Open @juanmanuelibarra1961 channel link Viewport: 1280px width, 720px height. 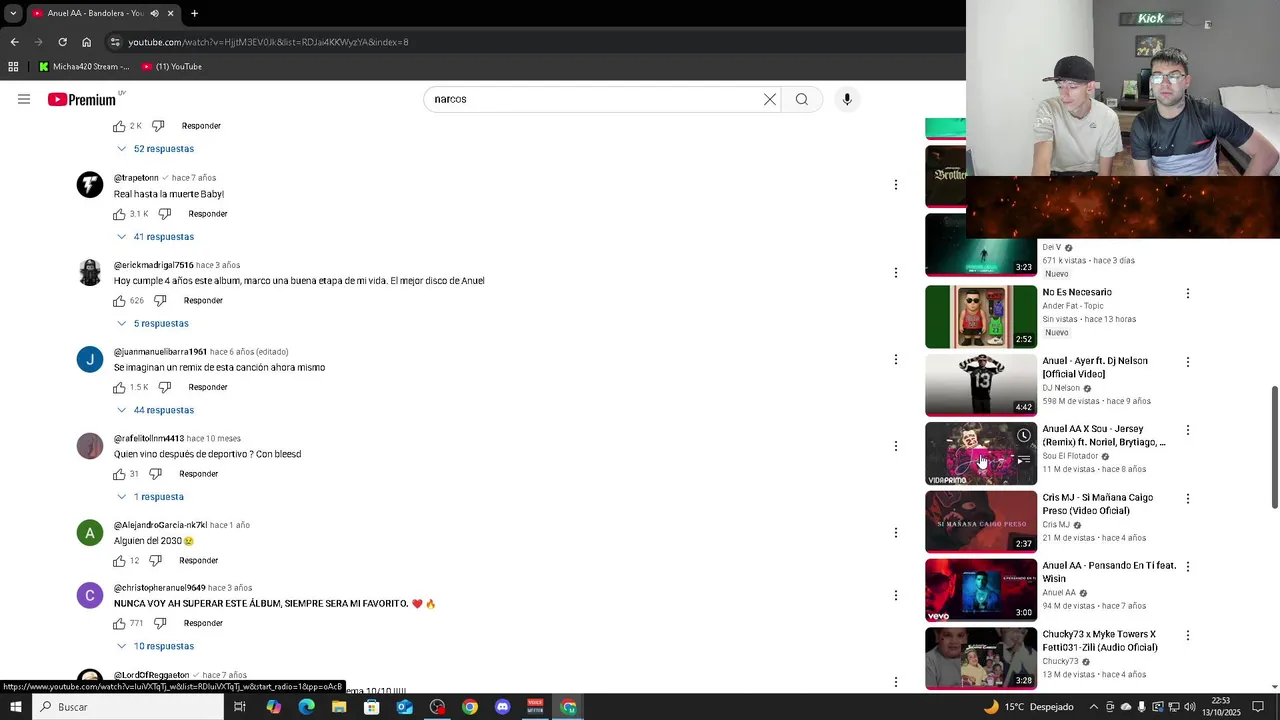tap(160, 352)
